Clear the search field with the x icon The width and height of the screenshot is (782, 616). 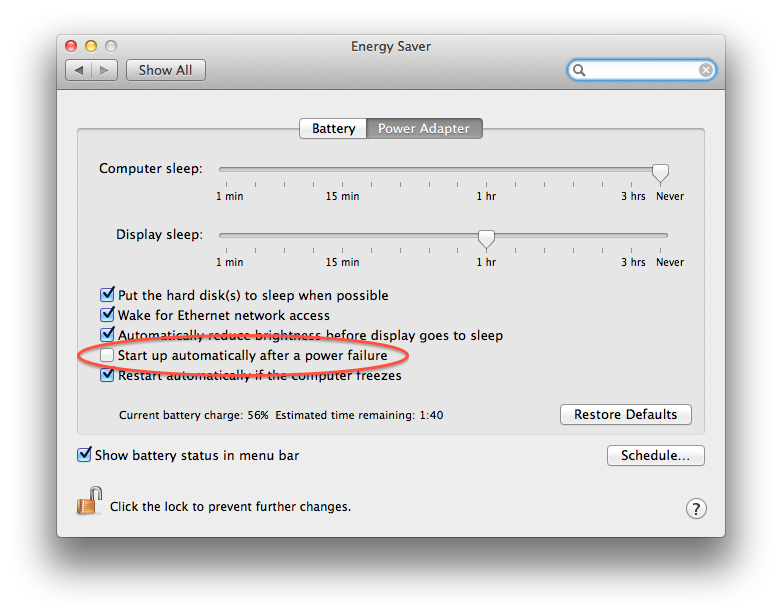(x=705, y=70)
